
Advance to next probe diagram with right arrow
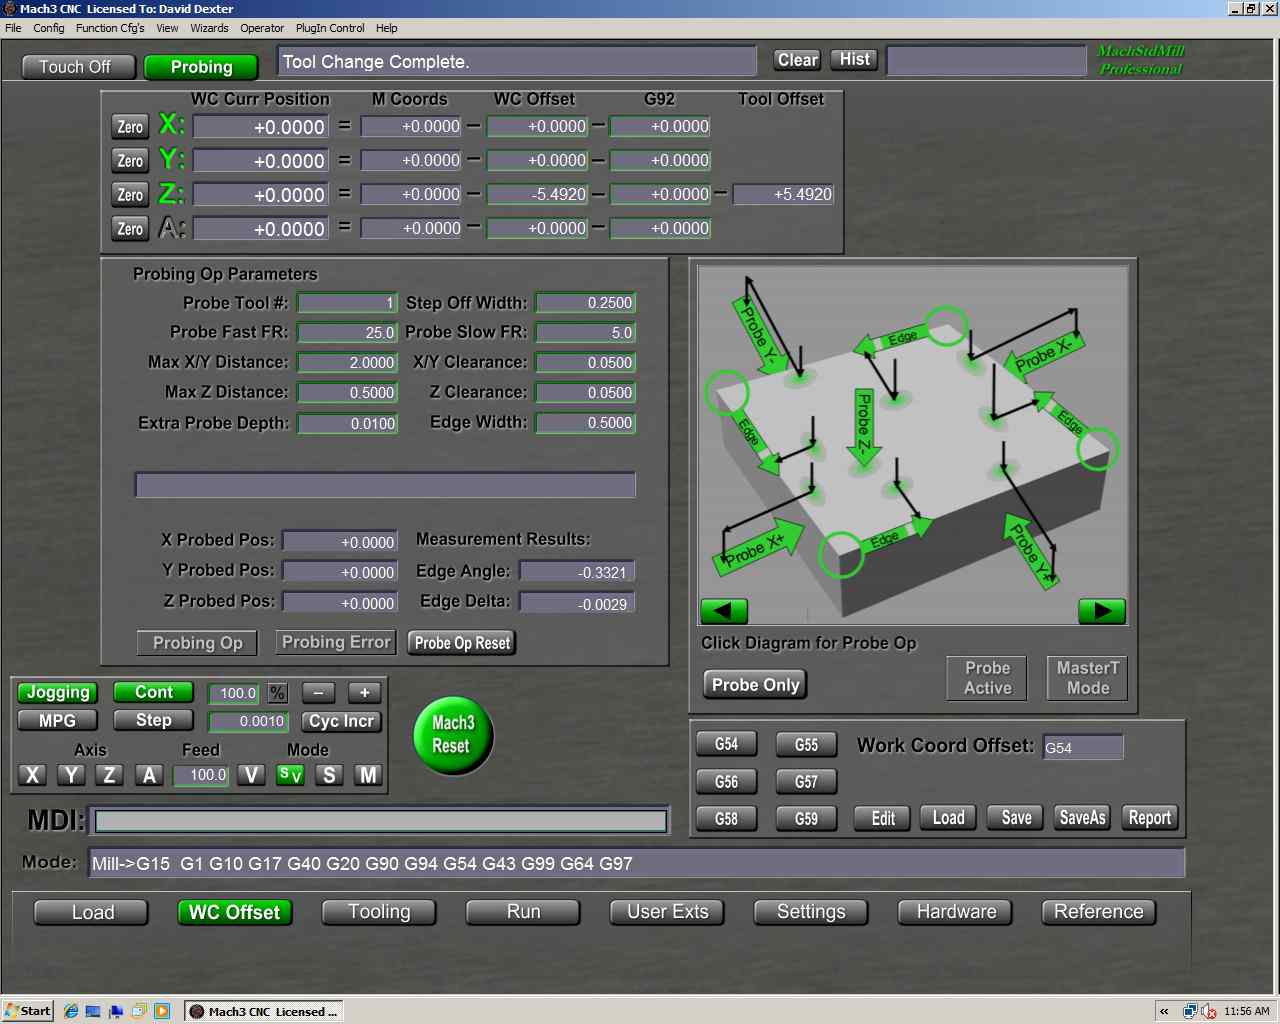[x=1100, y=610]
